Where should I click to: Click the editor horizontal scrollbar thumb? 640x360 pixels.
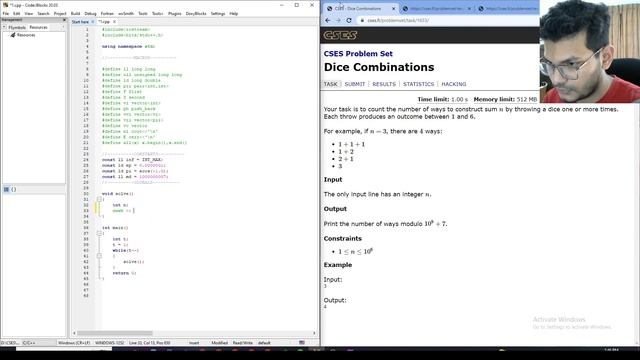point(115,333)
